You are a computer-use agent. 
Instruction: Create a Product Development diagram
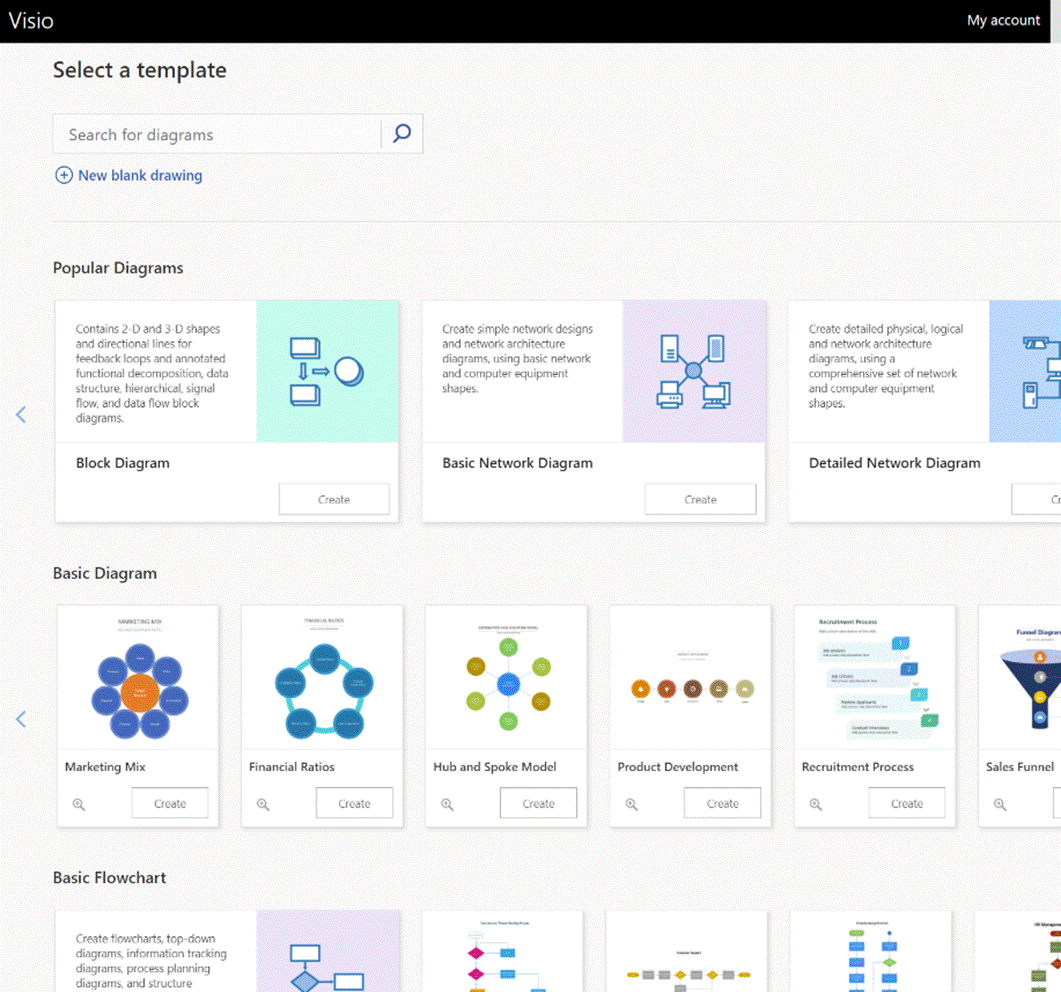tap(723, 803)
